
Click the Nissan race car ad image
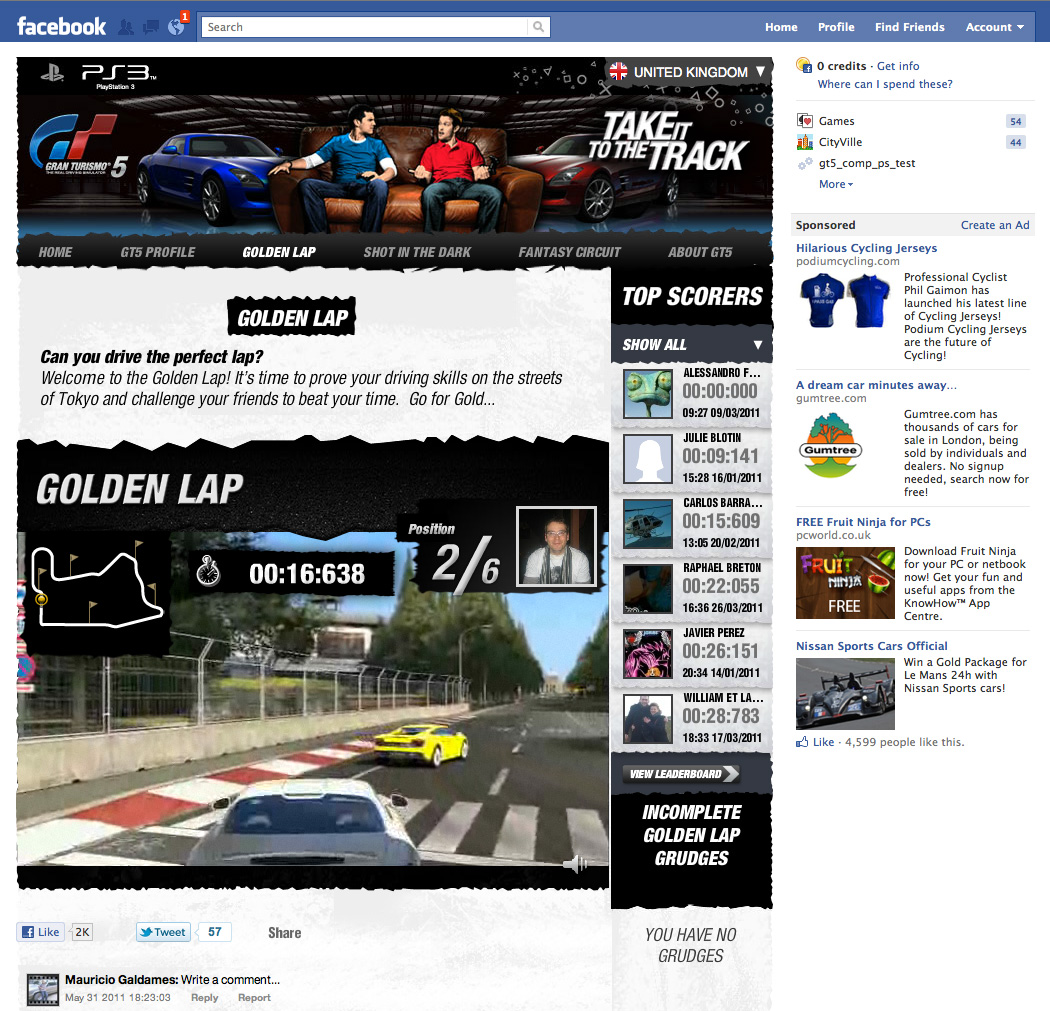click(845, 694)
